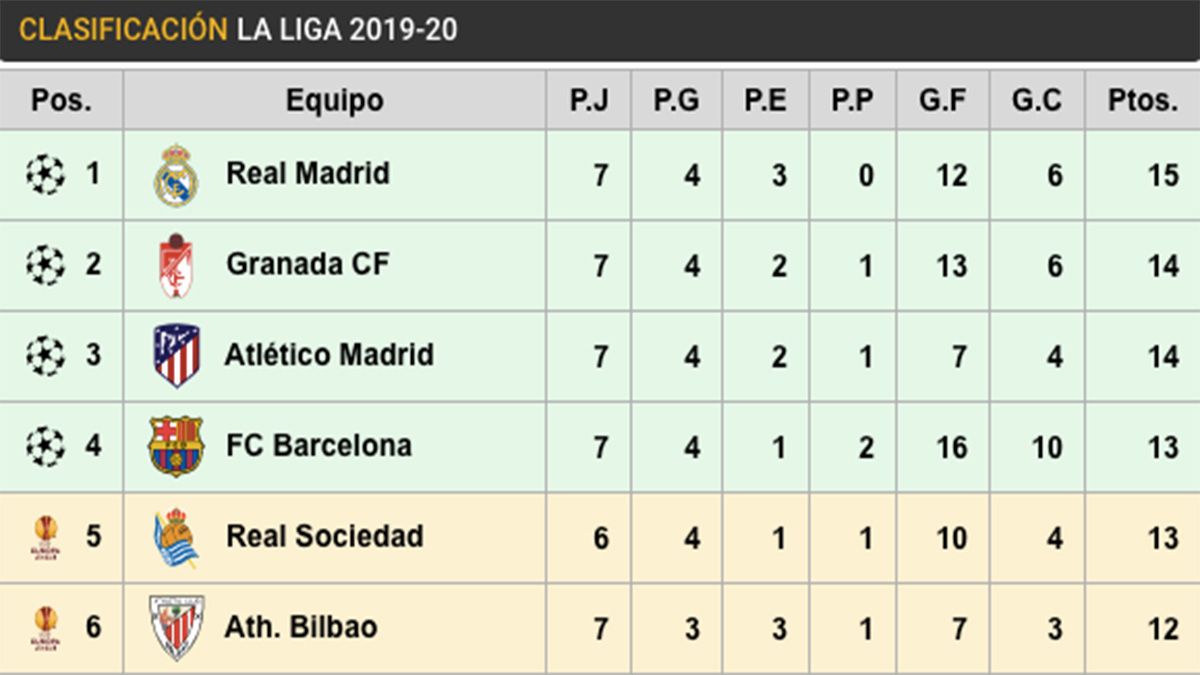The width and height of the screenshot is (1200, 675).
Task: Open the Real Madrid team name
Action: pyautogui.click(x=308, y=174)
